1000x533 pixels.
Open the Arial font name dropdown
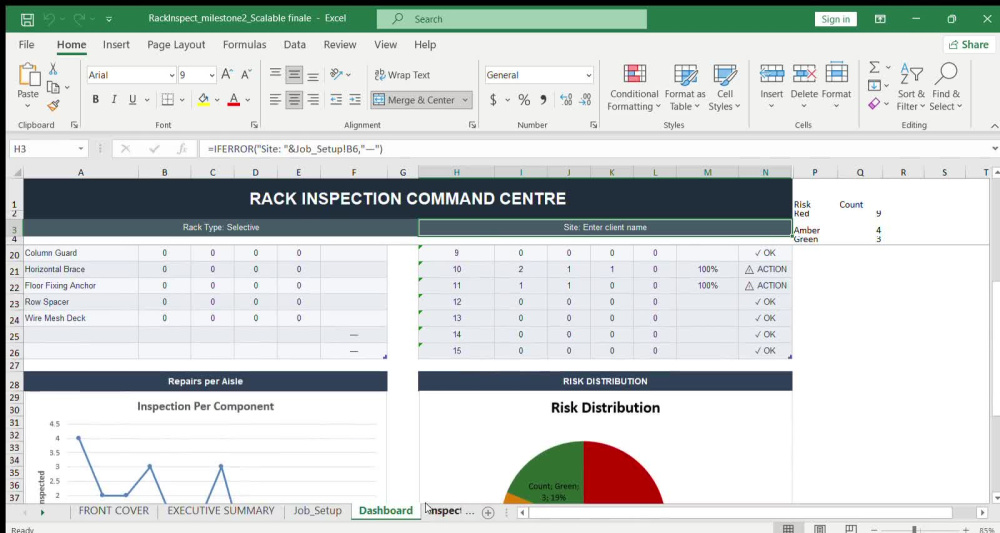[172, 75]
